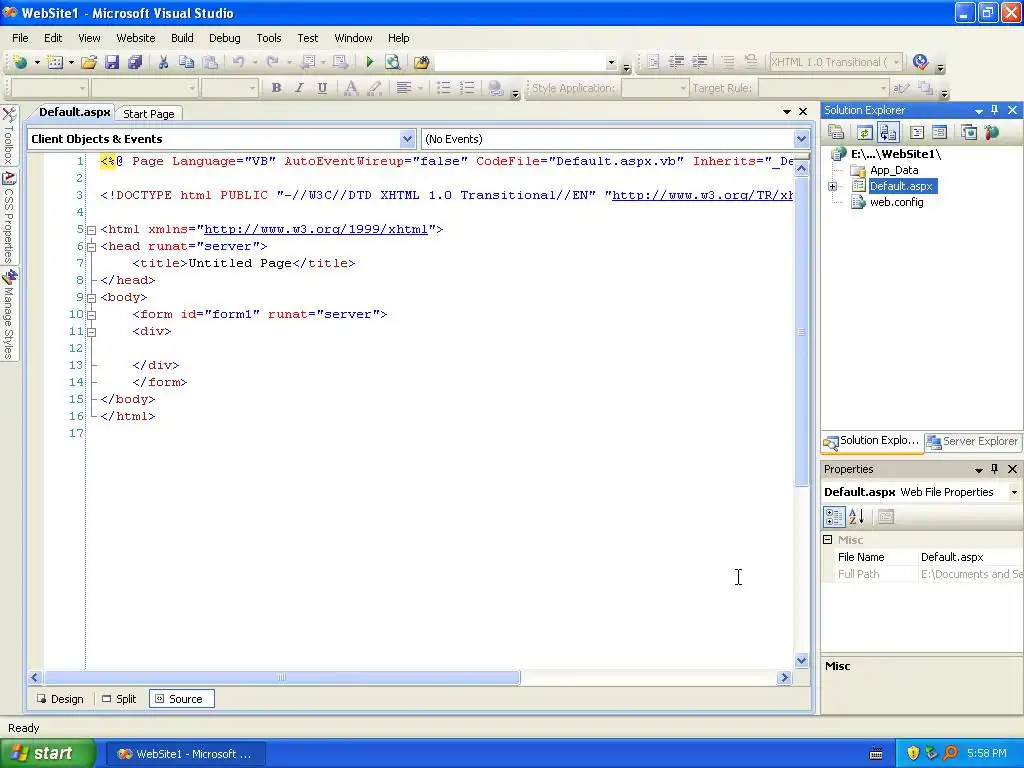
Task: Expand the Default.aspx tree node
Action: point(833,186)
